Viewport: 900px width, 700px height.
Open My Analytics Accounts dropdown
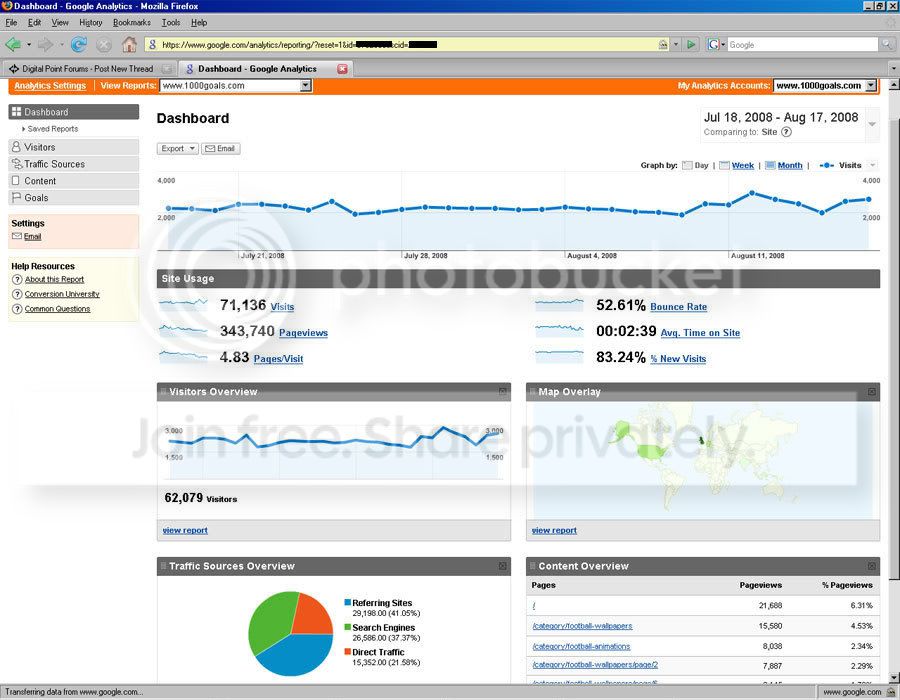coord(871,85)
